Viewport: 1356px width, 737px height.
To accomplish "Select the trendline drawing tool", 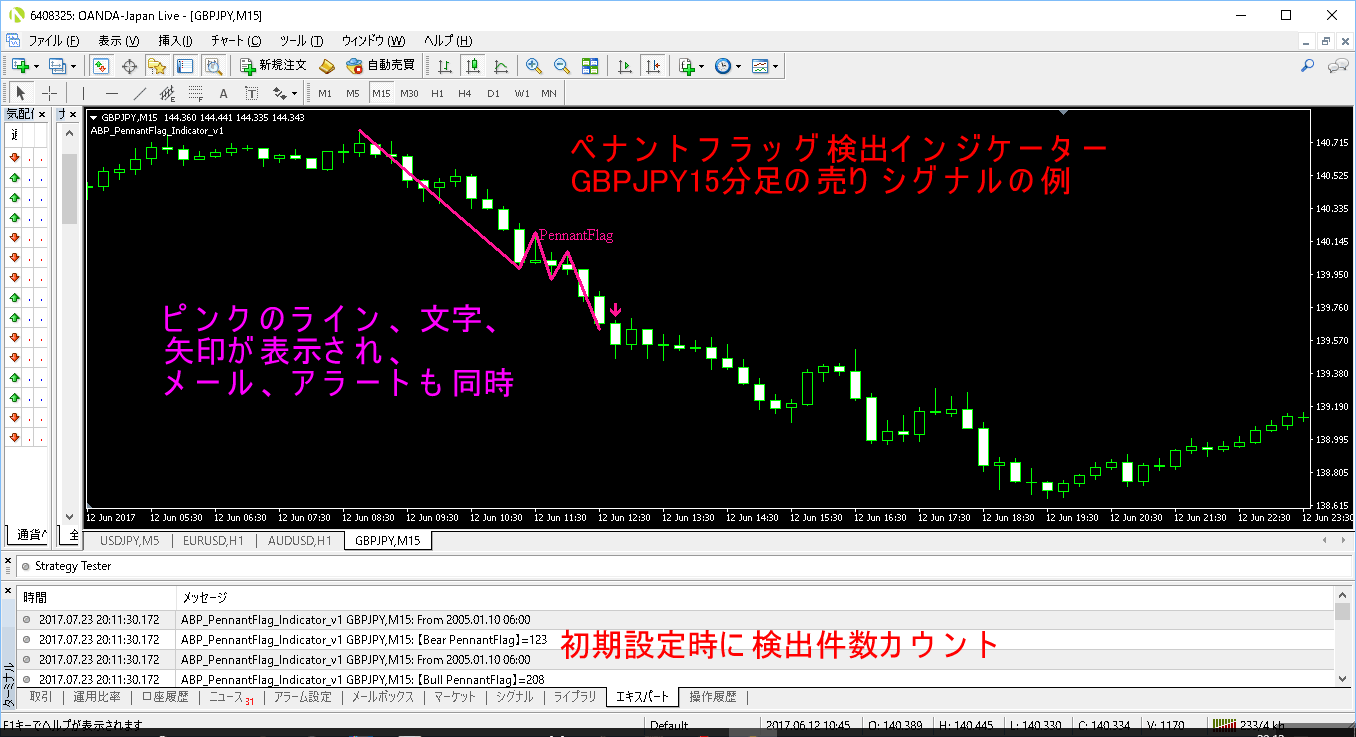I will [140, 93].
